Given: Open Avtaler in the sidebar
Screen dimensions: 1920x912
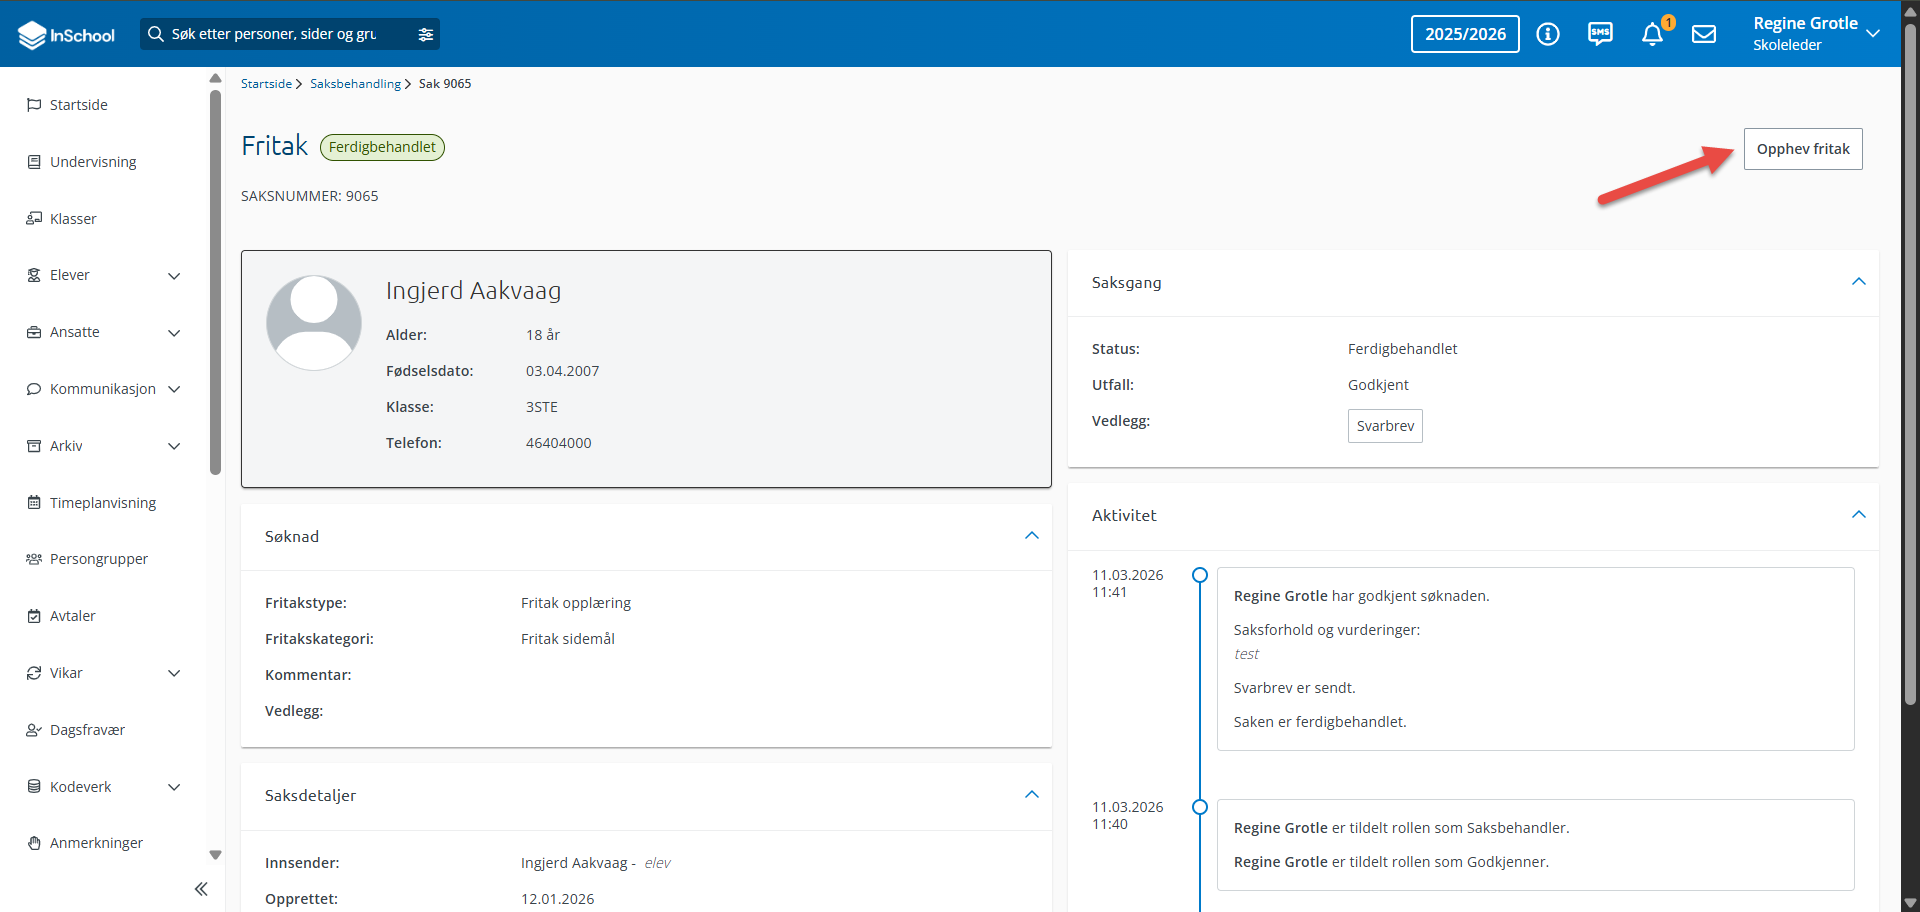Looking at the screenshot, I should click(x=73, y=616).
